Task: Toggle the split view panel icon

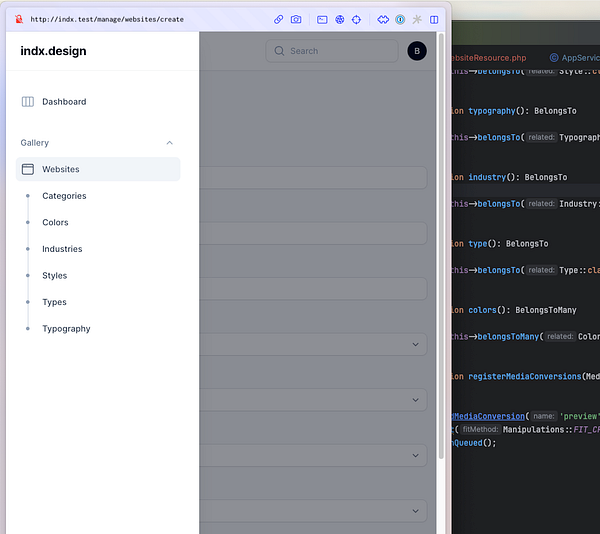Action: click(x=434, y=19)
